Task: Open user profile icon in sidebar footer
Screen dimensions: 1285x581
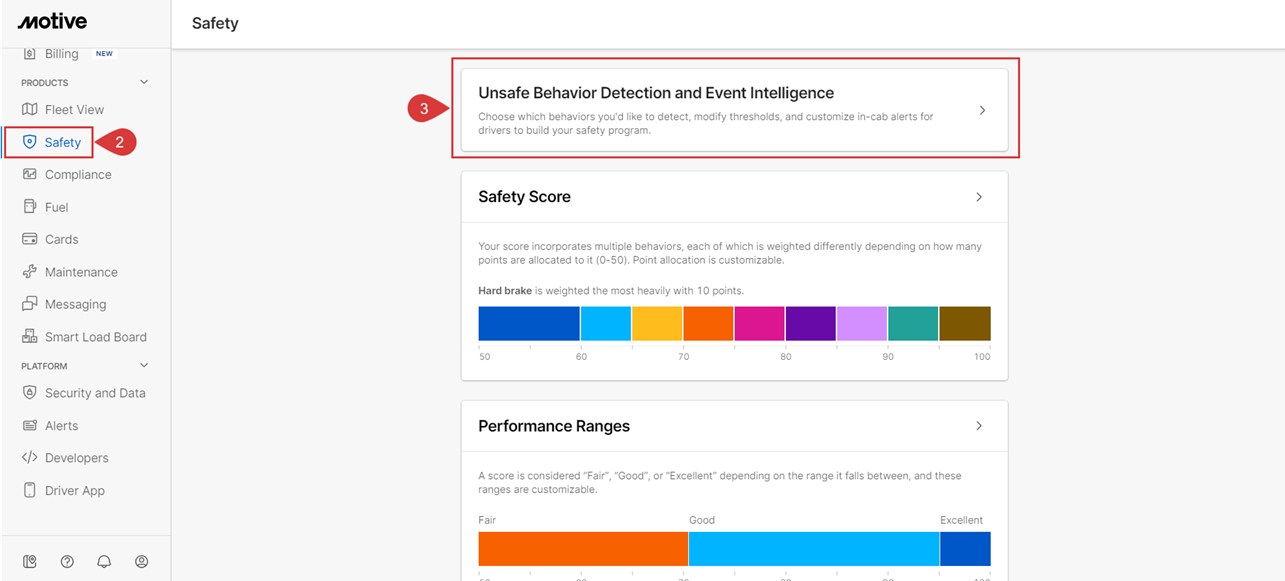Action: point(141,562)
